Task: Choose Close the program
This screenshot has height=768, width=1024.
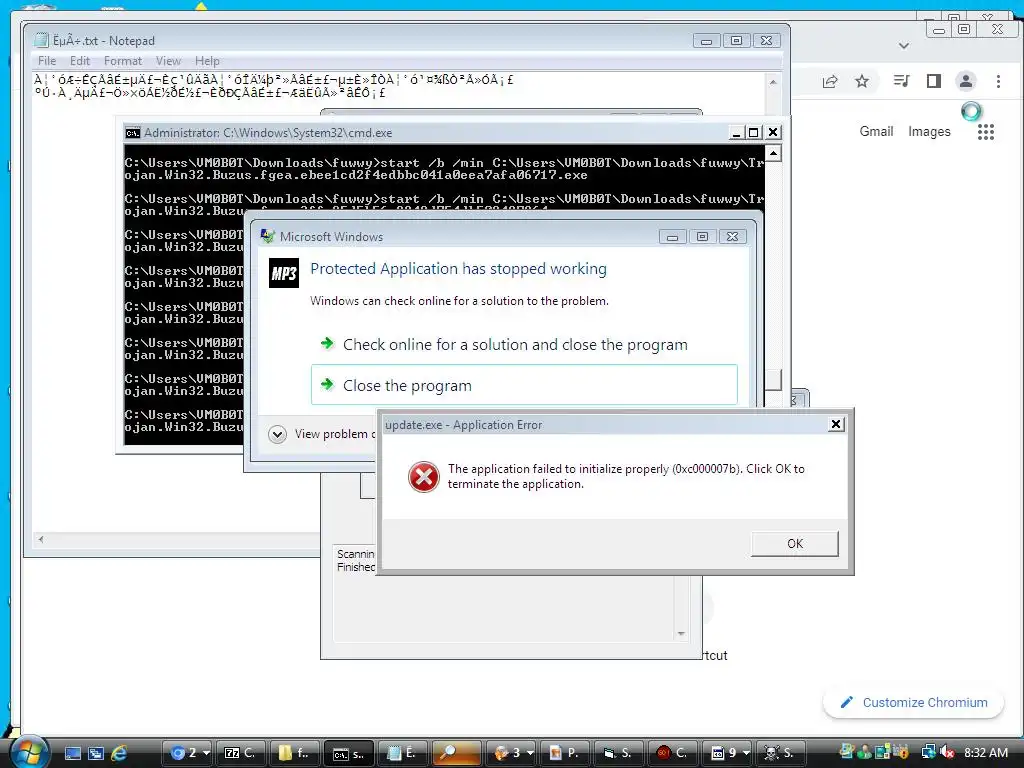Action: click(524, 385)
